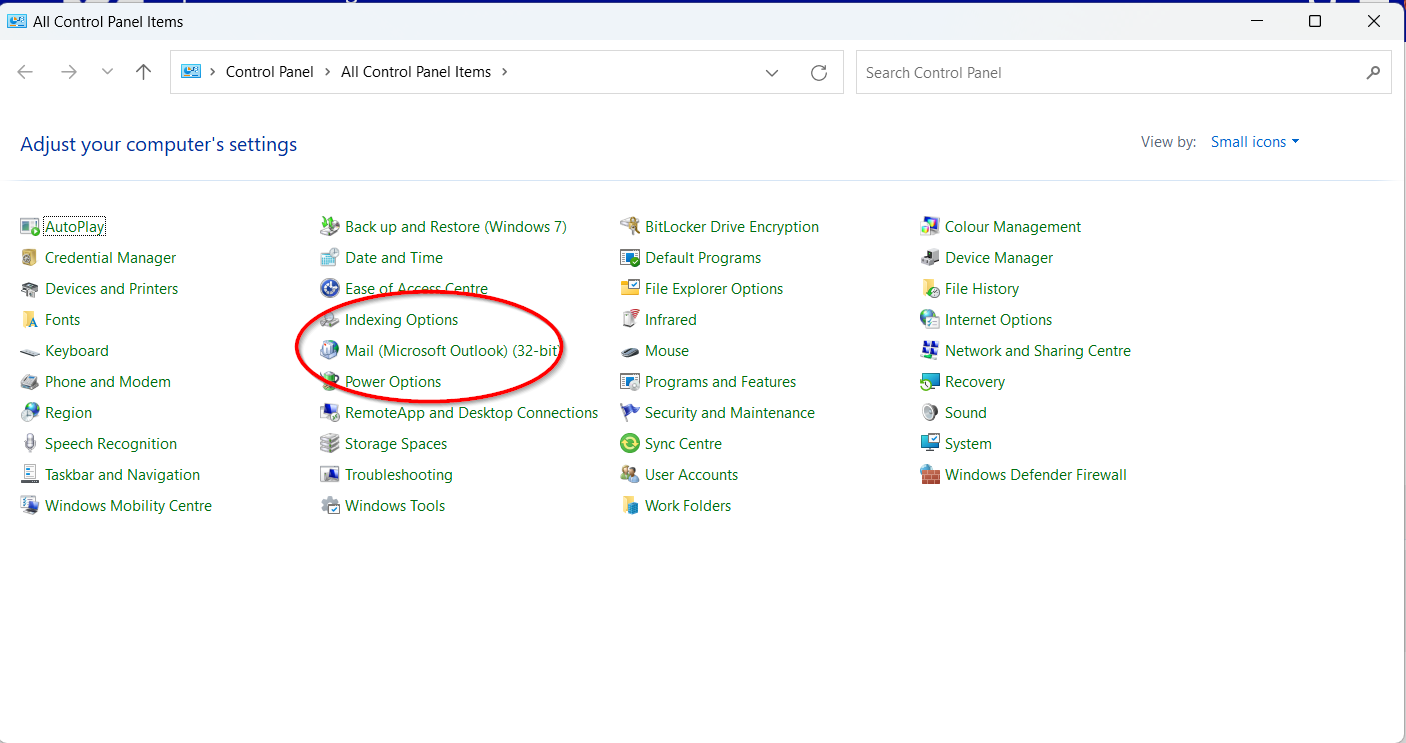1406x743 pixels.
Task: Open the recent locations dropdown arrow
Action: tap(107, 72)
